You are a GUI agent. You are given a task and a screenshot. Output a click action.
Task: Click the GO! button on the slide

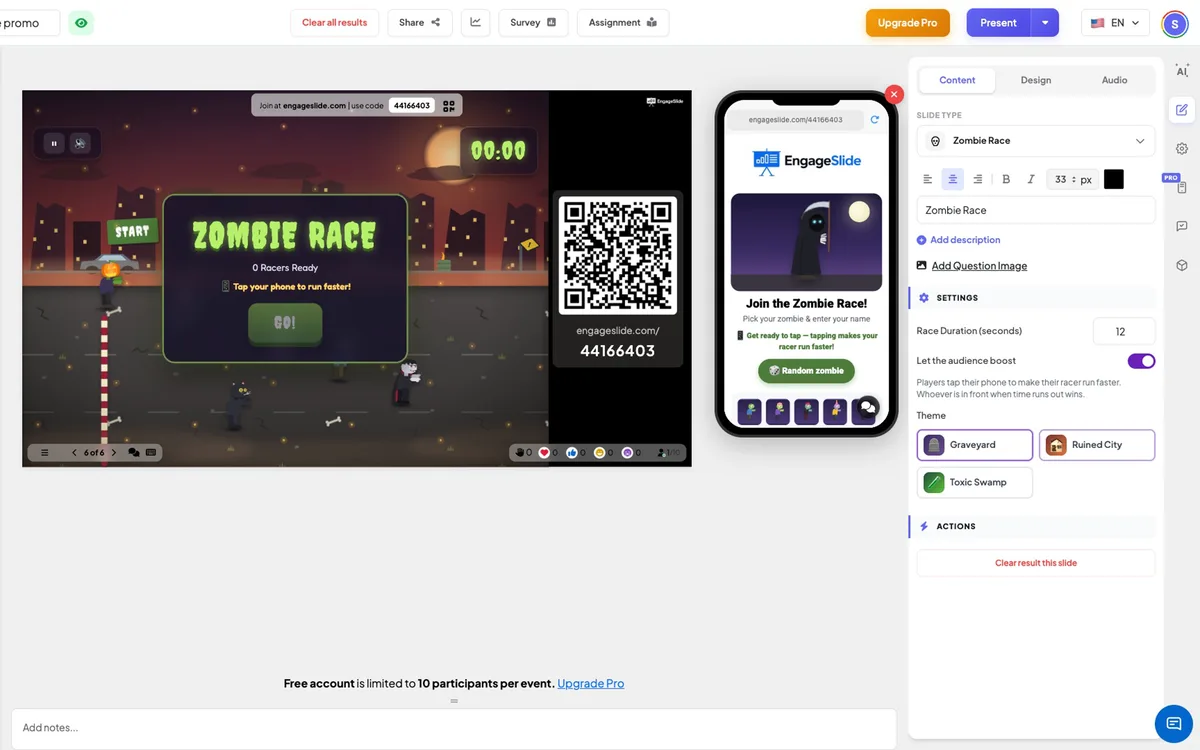[x=285, y=324]
